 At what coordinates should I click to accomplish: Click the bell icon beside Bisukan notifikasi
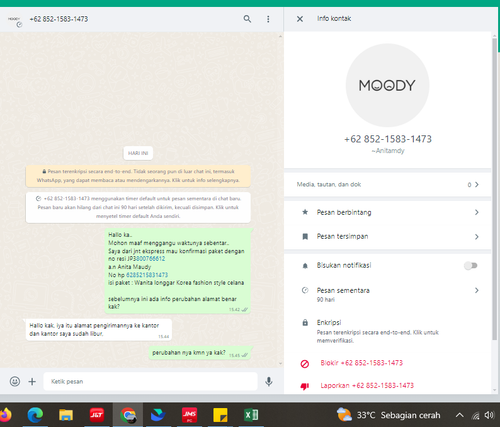305,266
